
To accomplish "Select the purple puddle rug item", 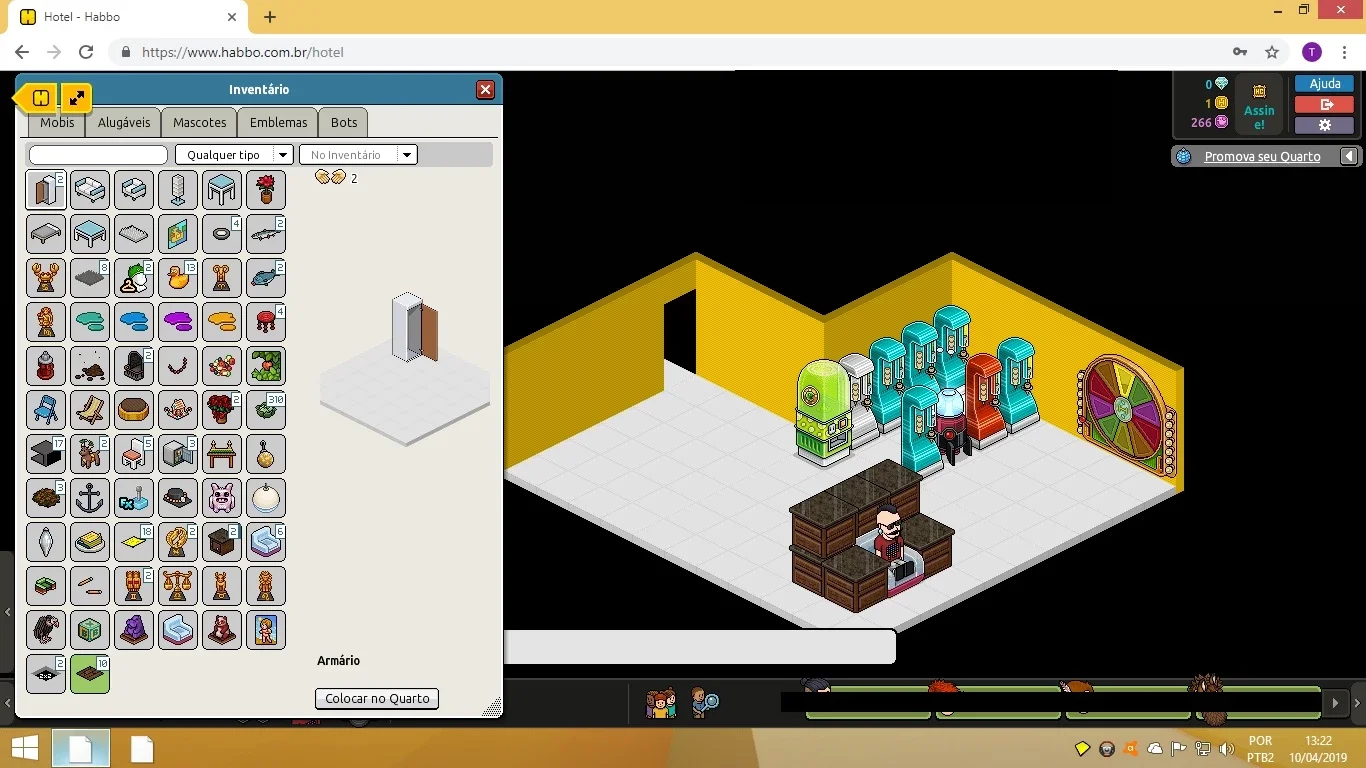I will [x=178, y=322].
